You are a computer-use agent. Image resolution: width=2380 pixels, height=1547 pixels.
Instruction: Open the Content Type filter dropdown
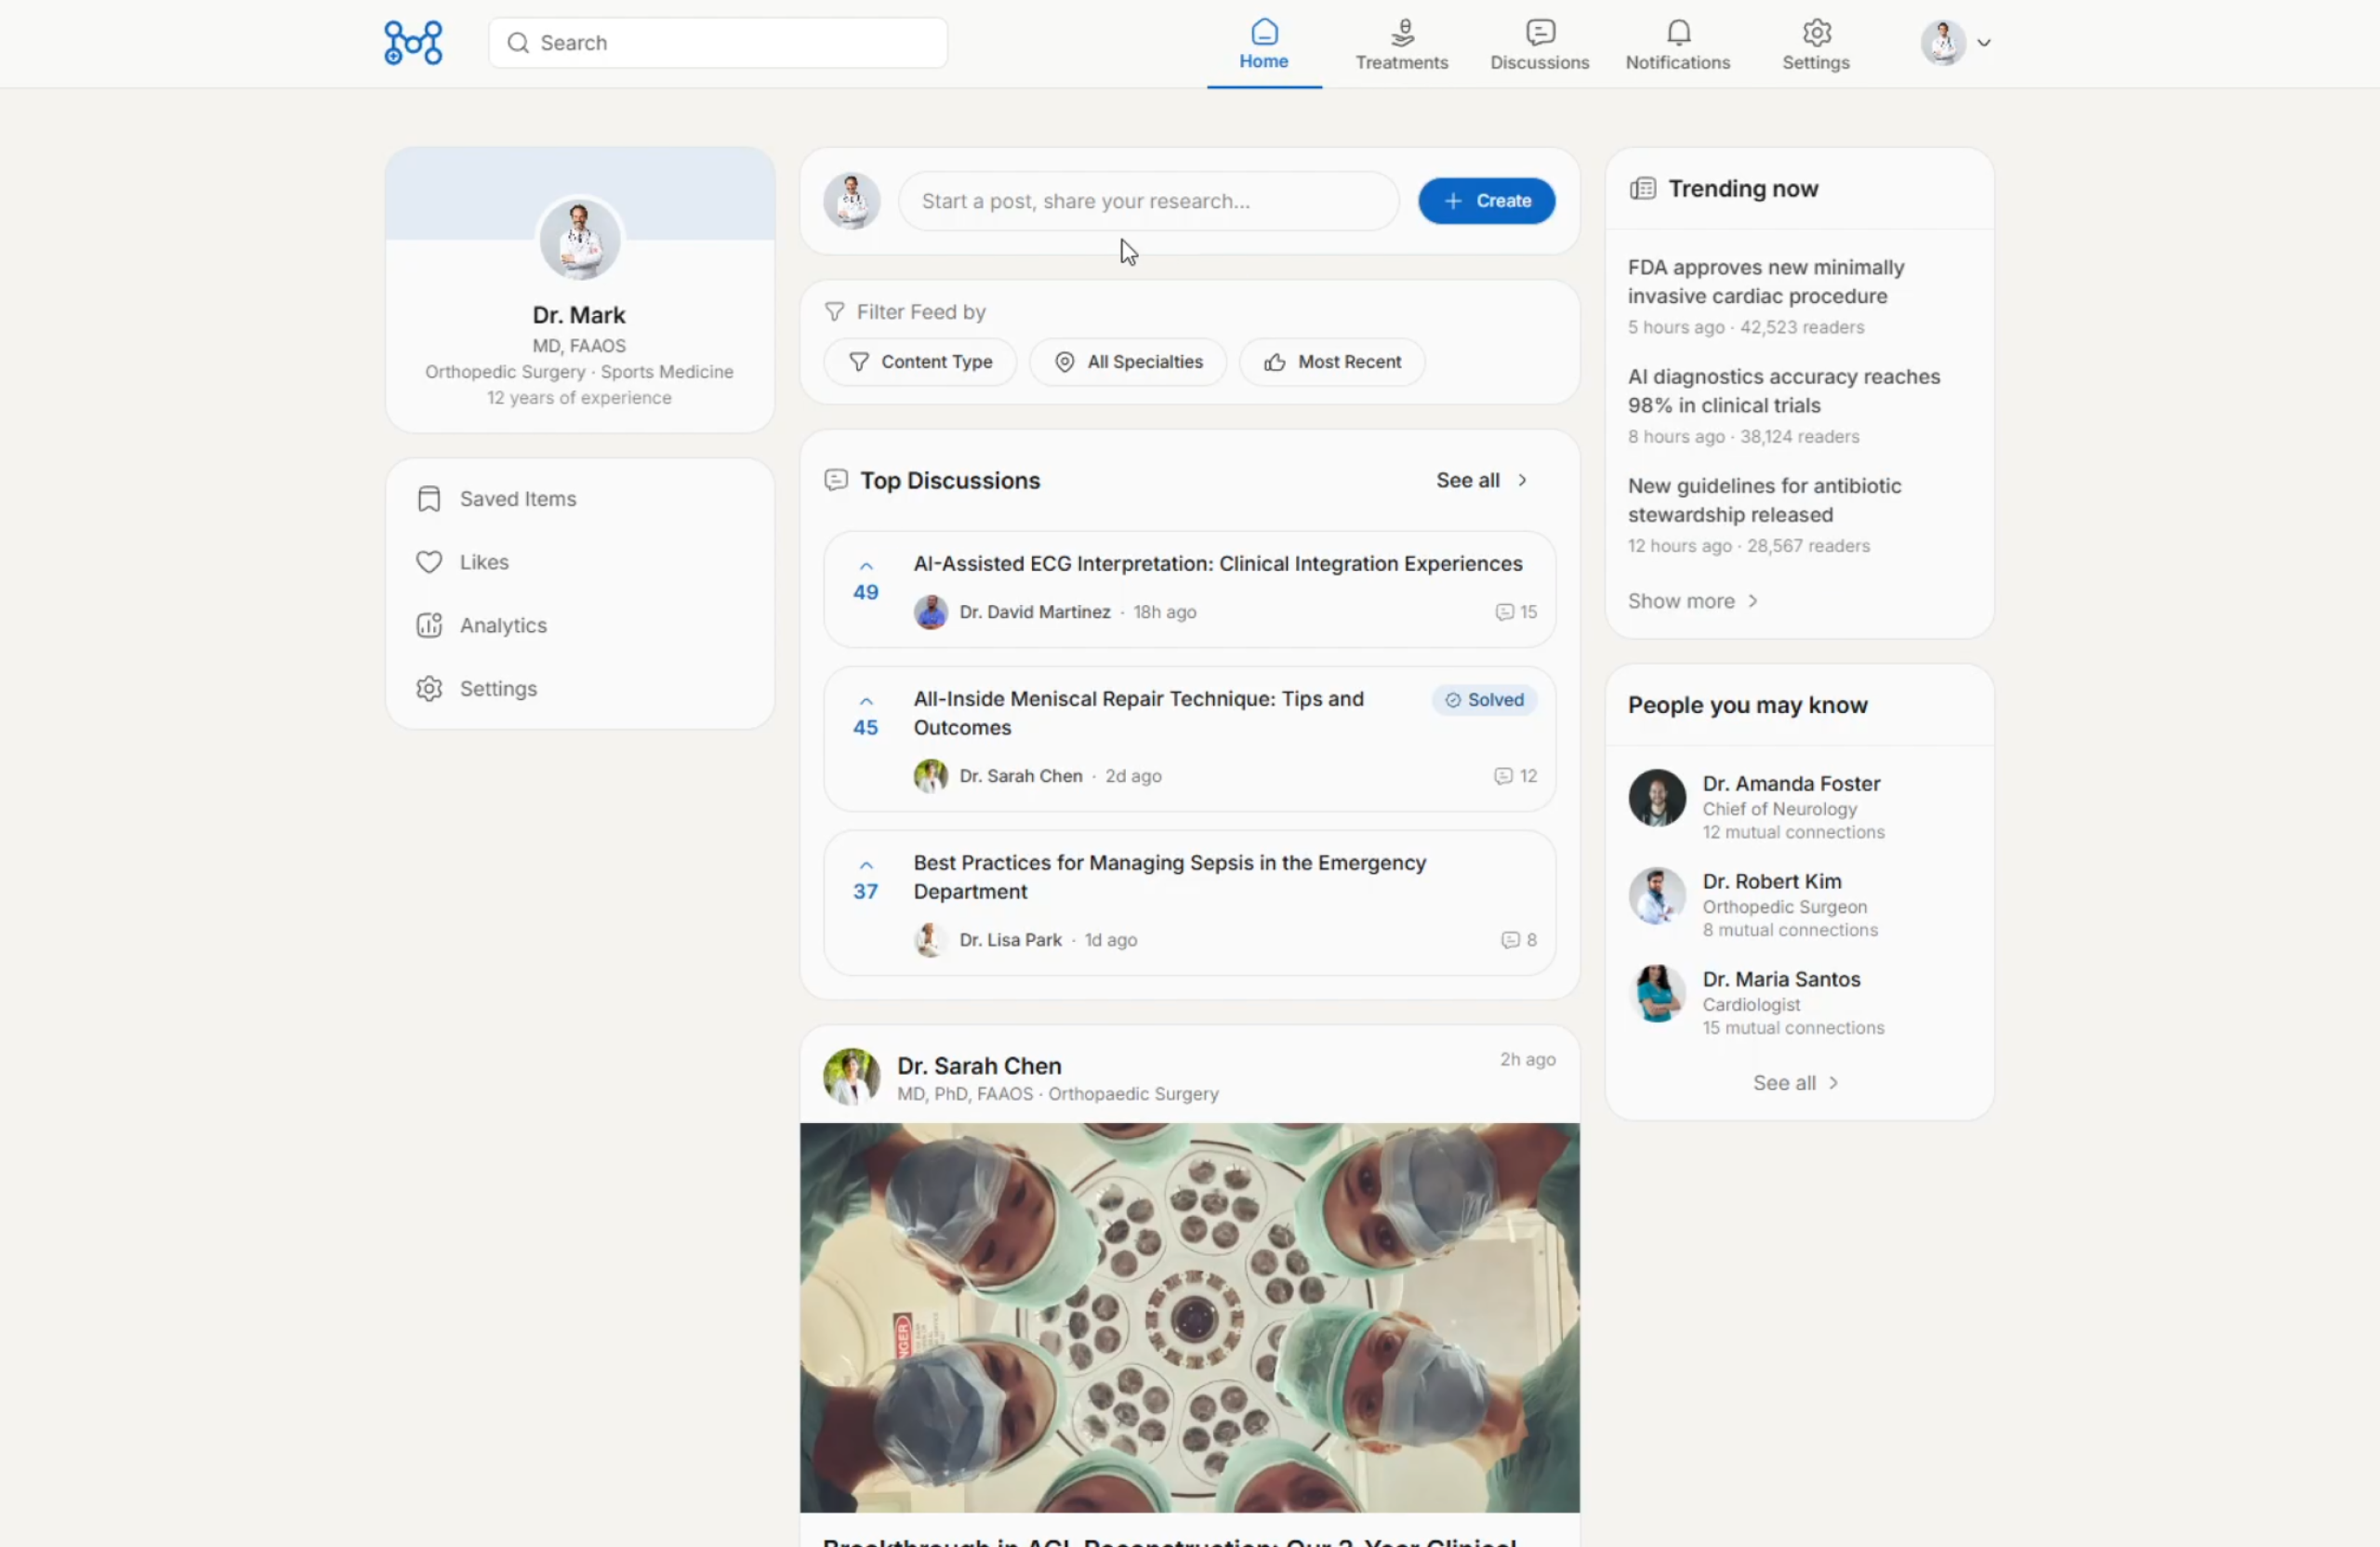tap(920, 362)
